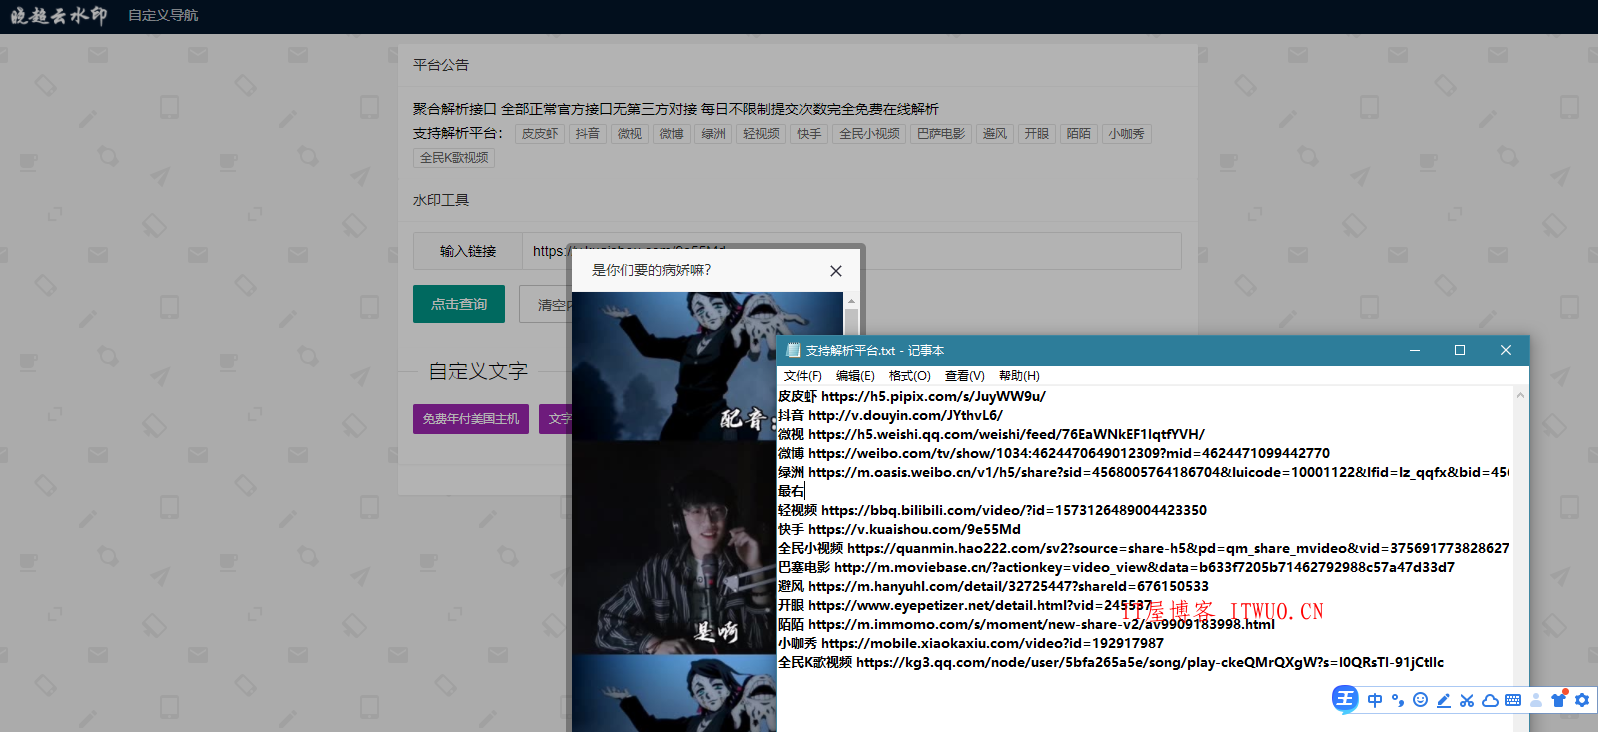This screenshot has height=732, width=1598.
Task: Click the 皮皮虾 platform tag
Action: tap(540, 134)
